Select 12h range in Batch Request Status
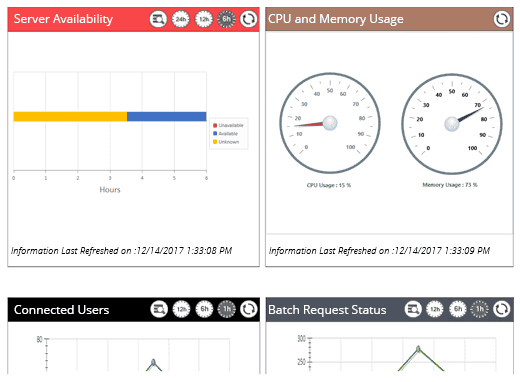This screenshot has height=382, width=520. [x=435, y=309]
